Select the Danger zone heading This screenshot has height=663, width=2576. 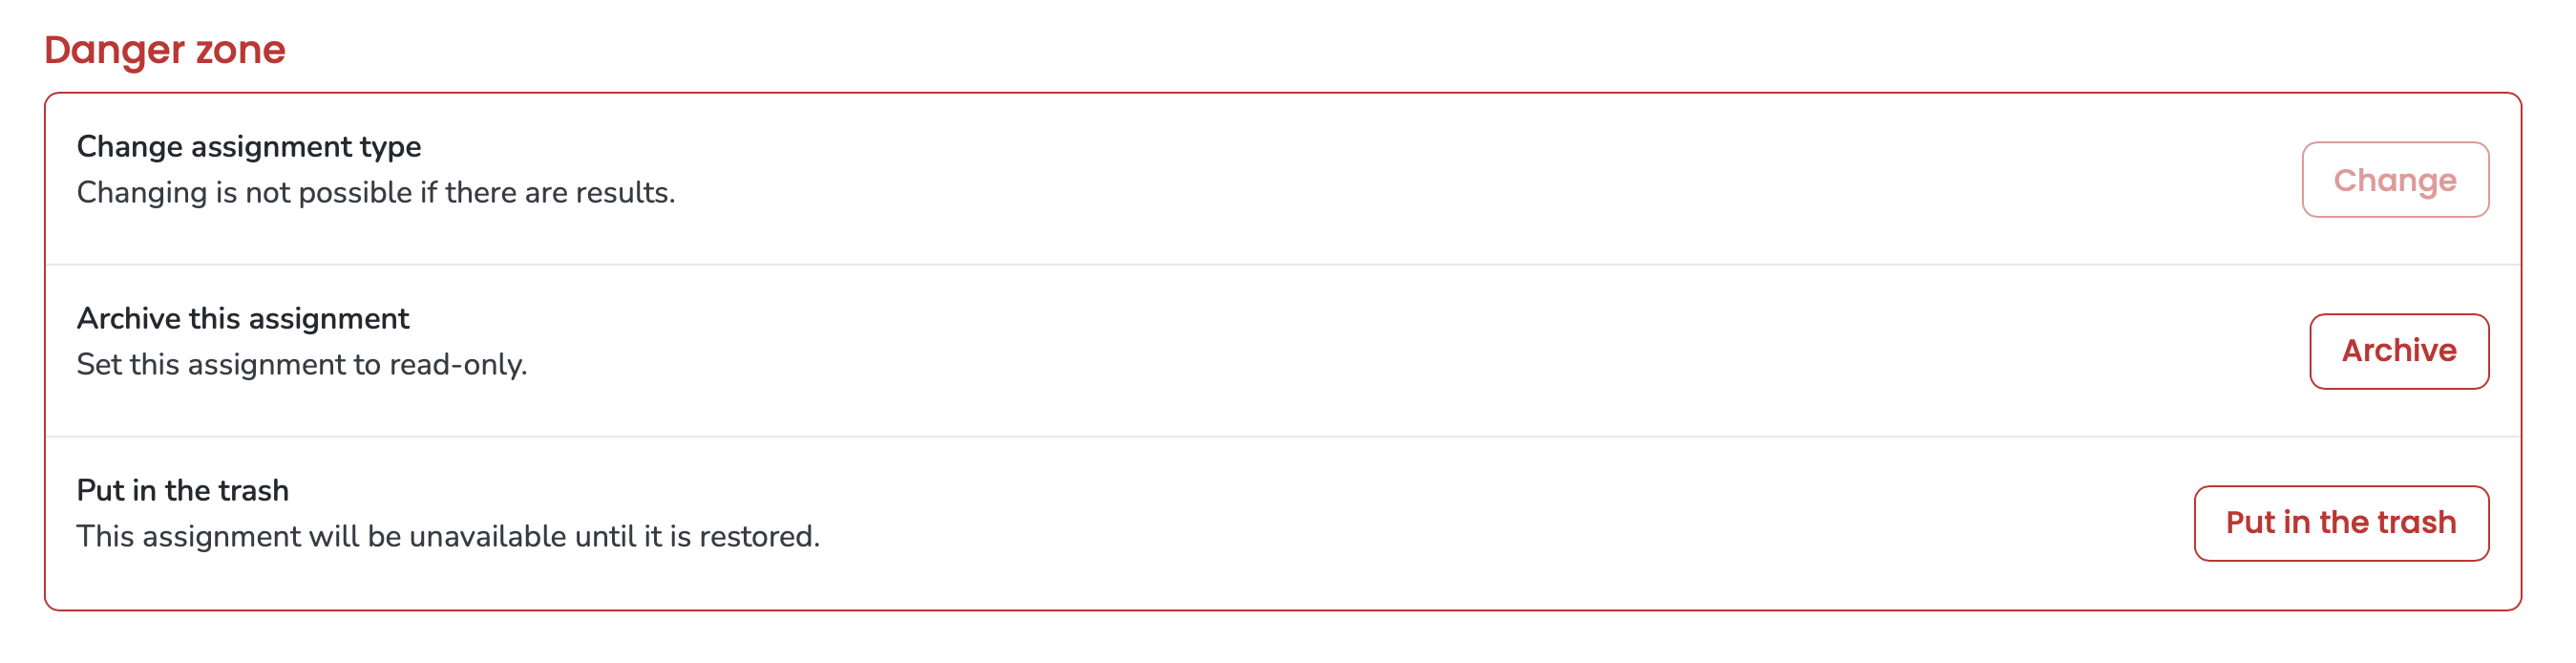point(165,50)
